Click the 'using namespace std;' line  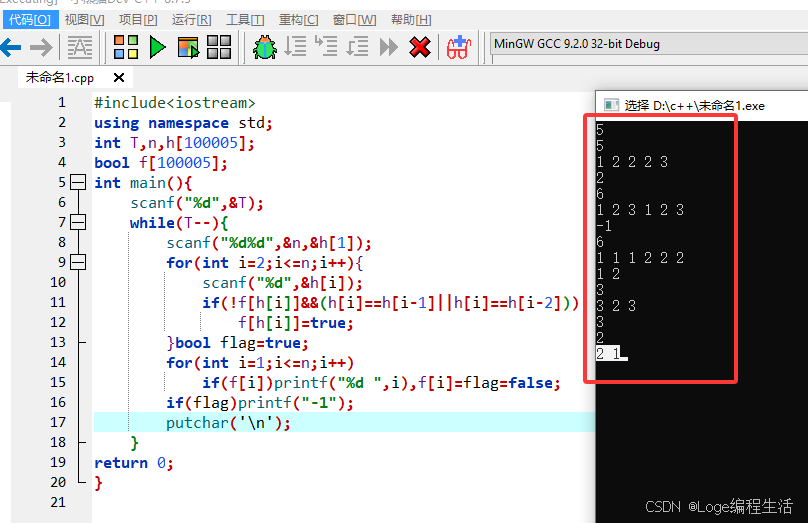tap(183, 123)
